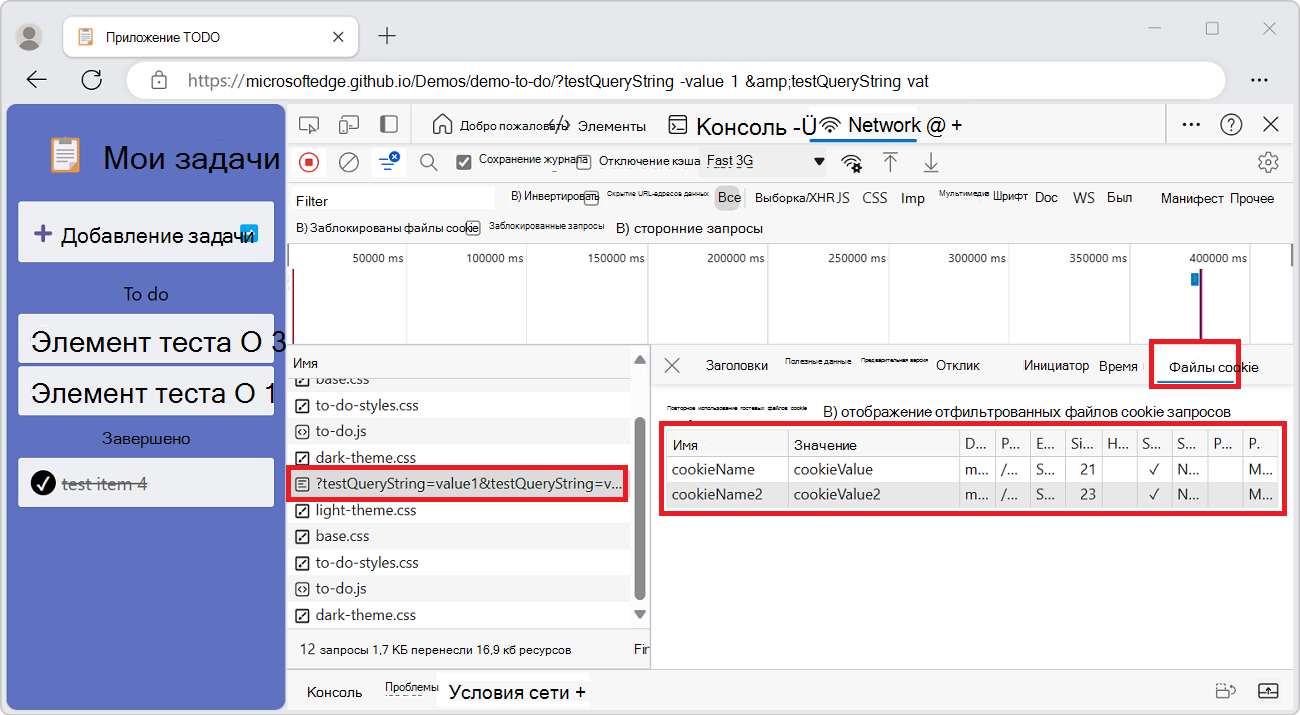Close the Приложение TODO browser tab
This screenshot has width=1300, height=715.
[338, 37]
